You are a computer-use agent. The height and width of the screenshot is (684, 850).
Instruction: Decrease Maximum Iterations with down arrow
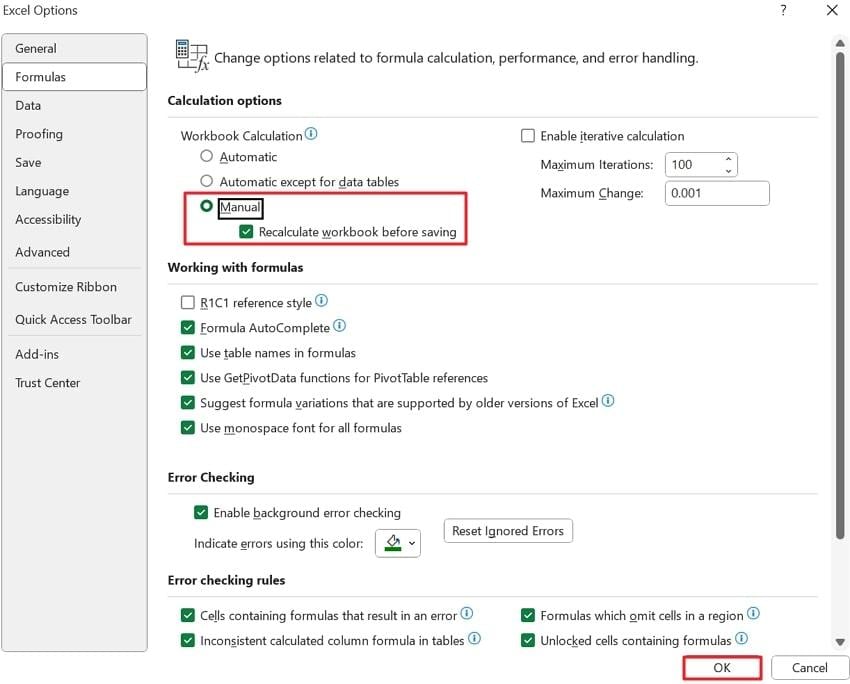pyautogui.click(x=729, y=171)
